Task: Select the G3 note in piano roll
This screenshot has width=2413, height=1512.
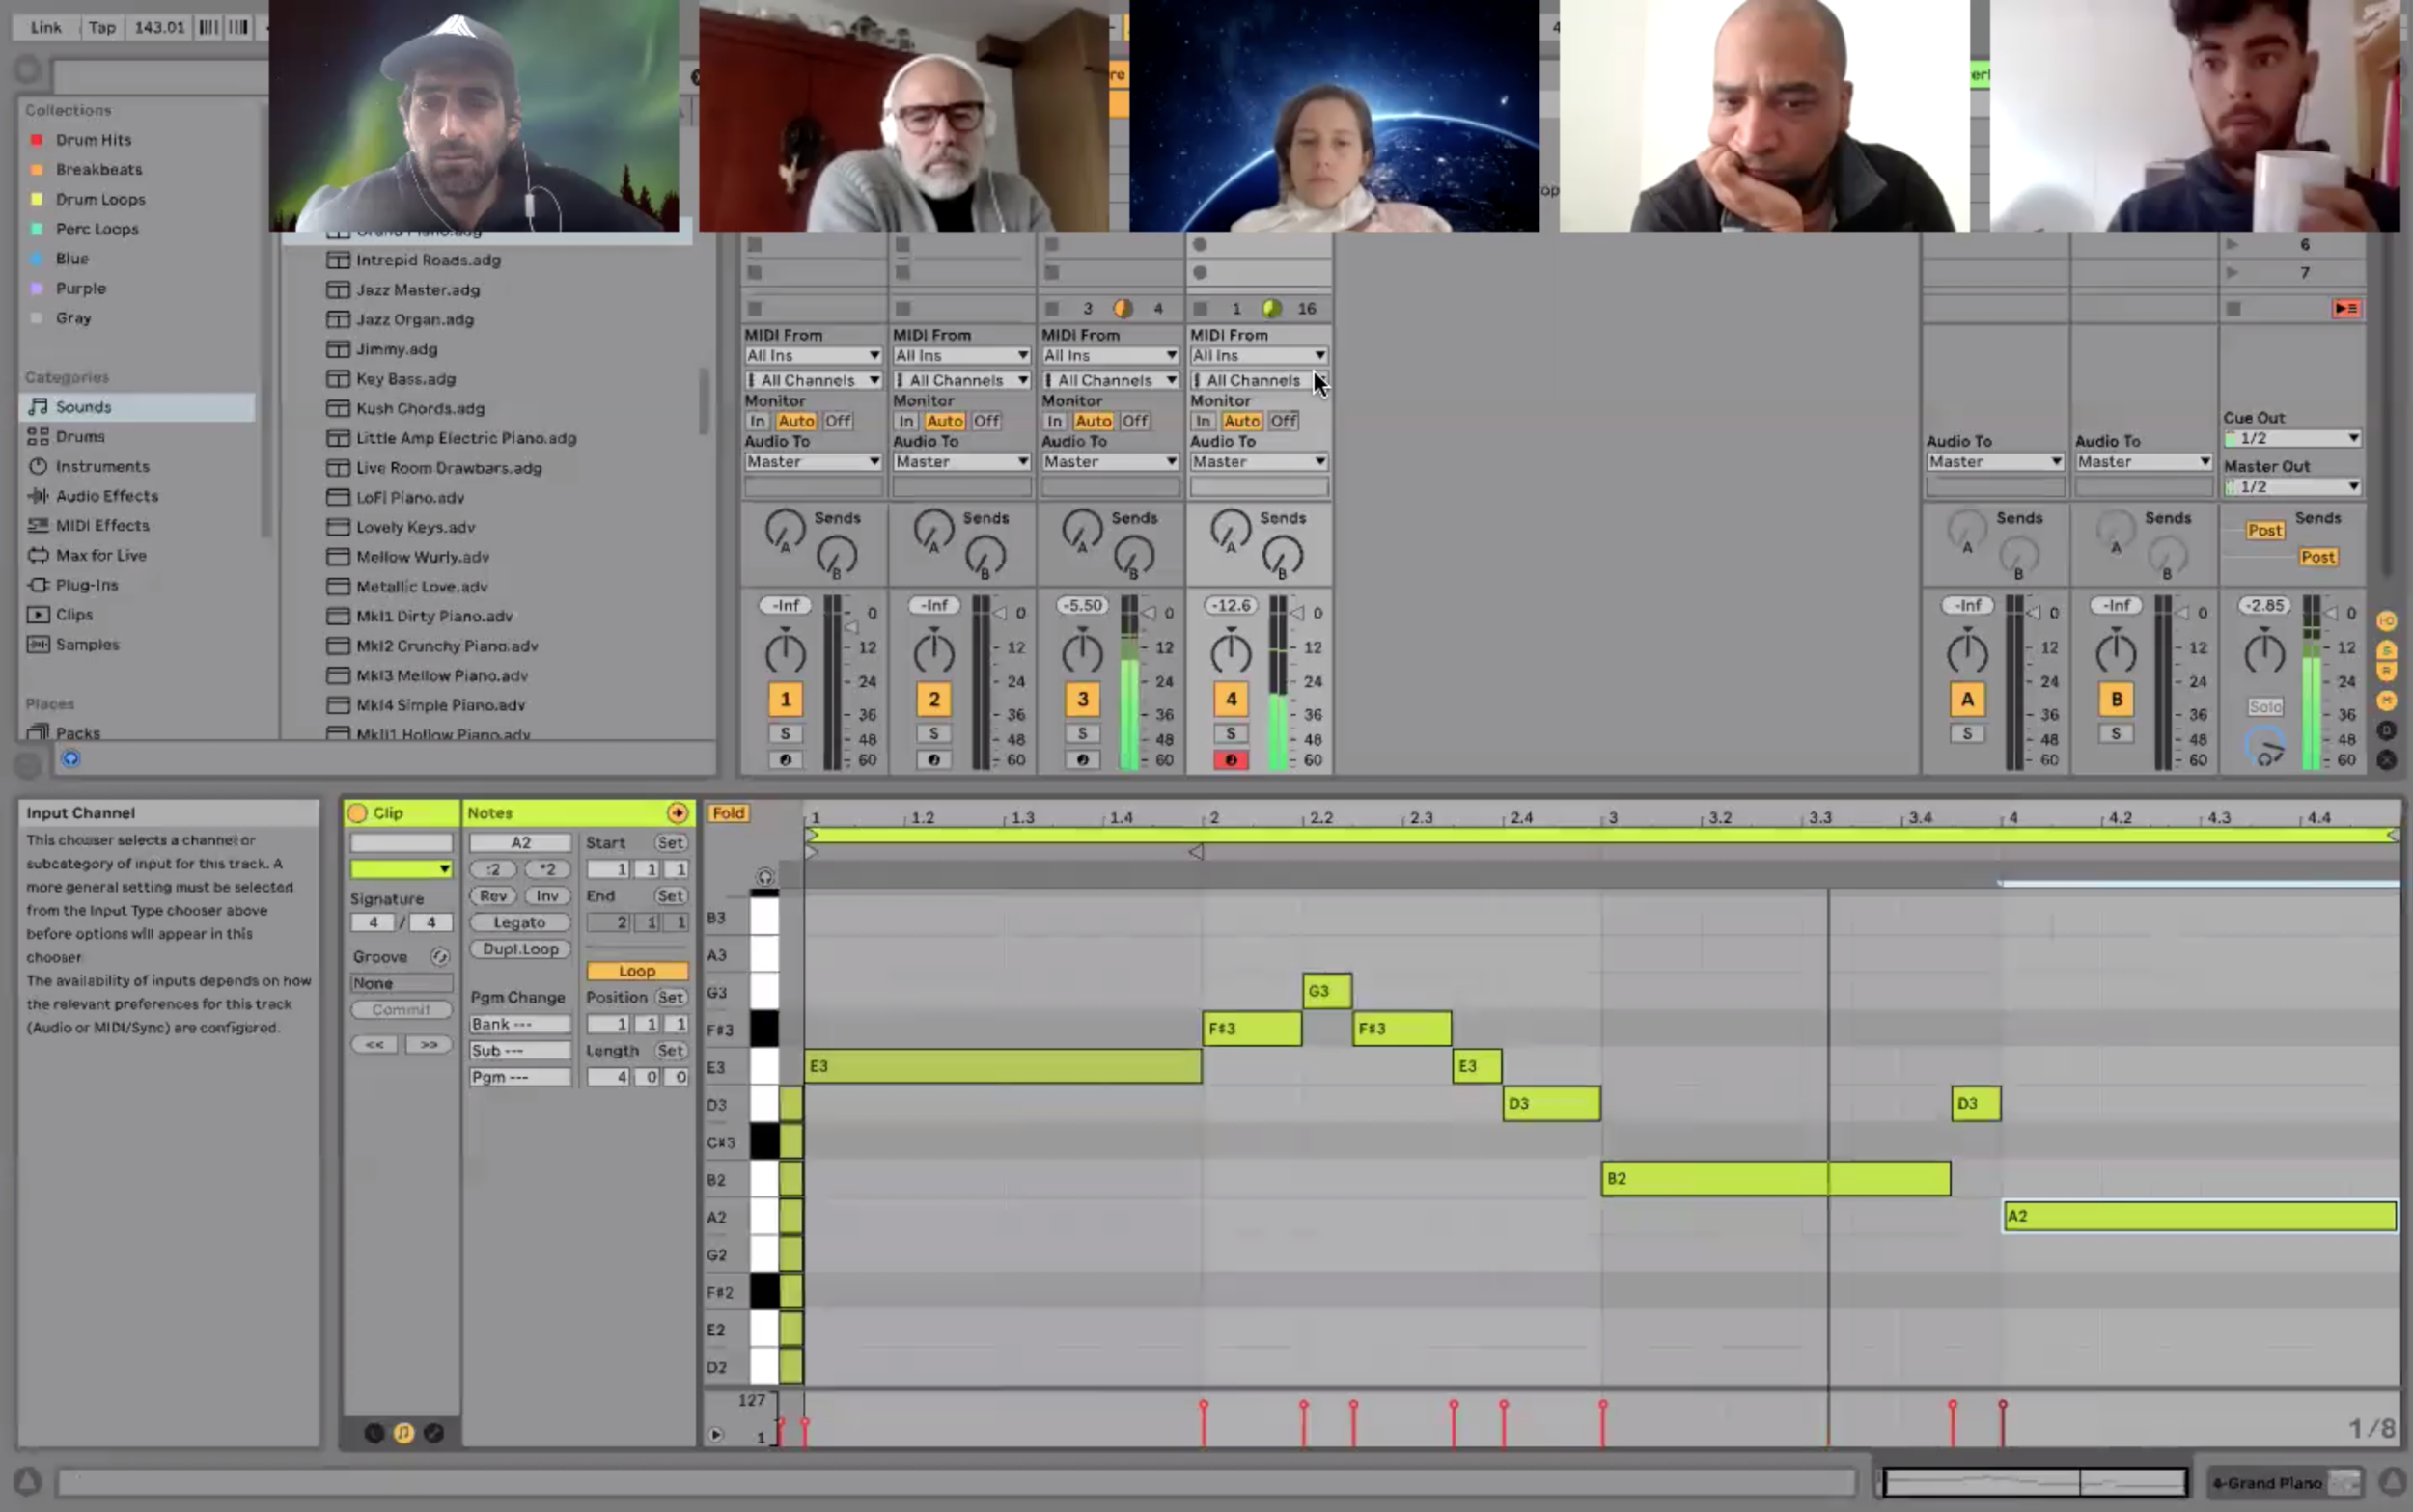Action: click(1327, 991)
